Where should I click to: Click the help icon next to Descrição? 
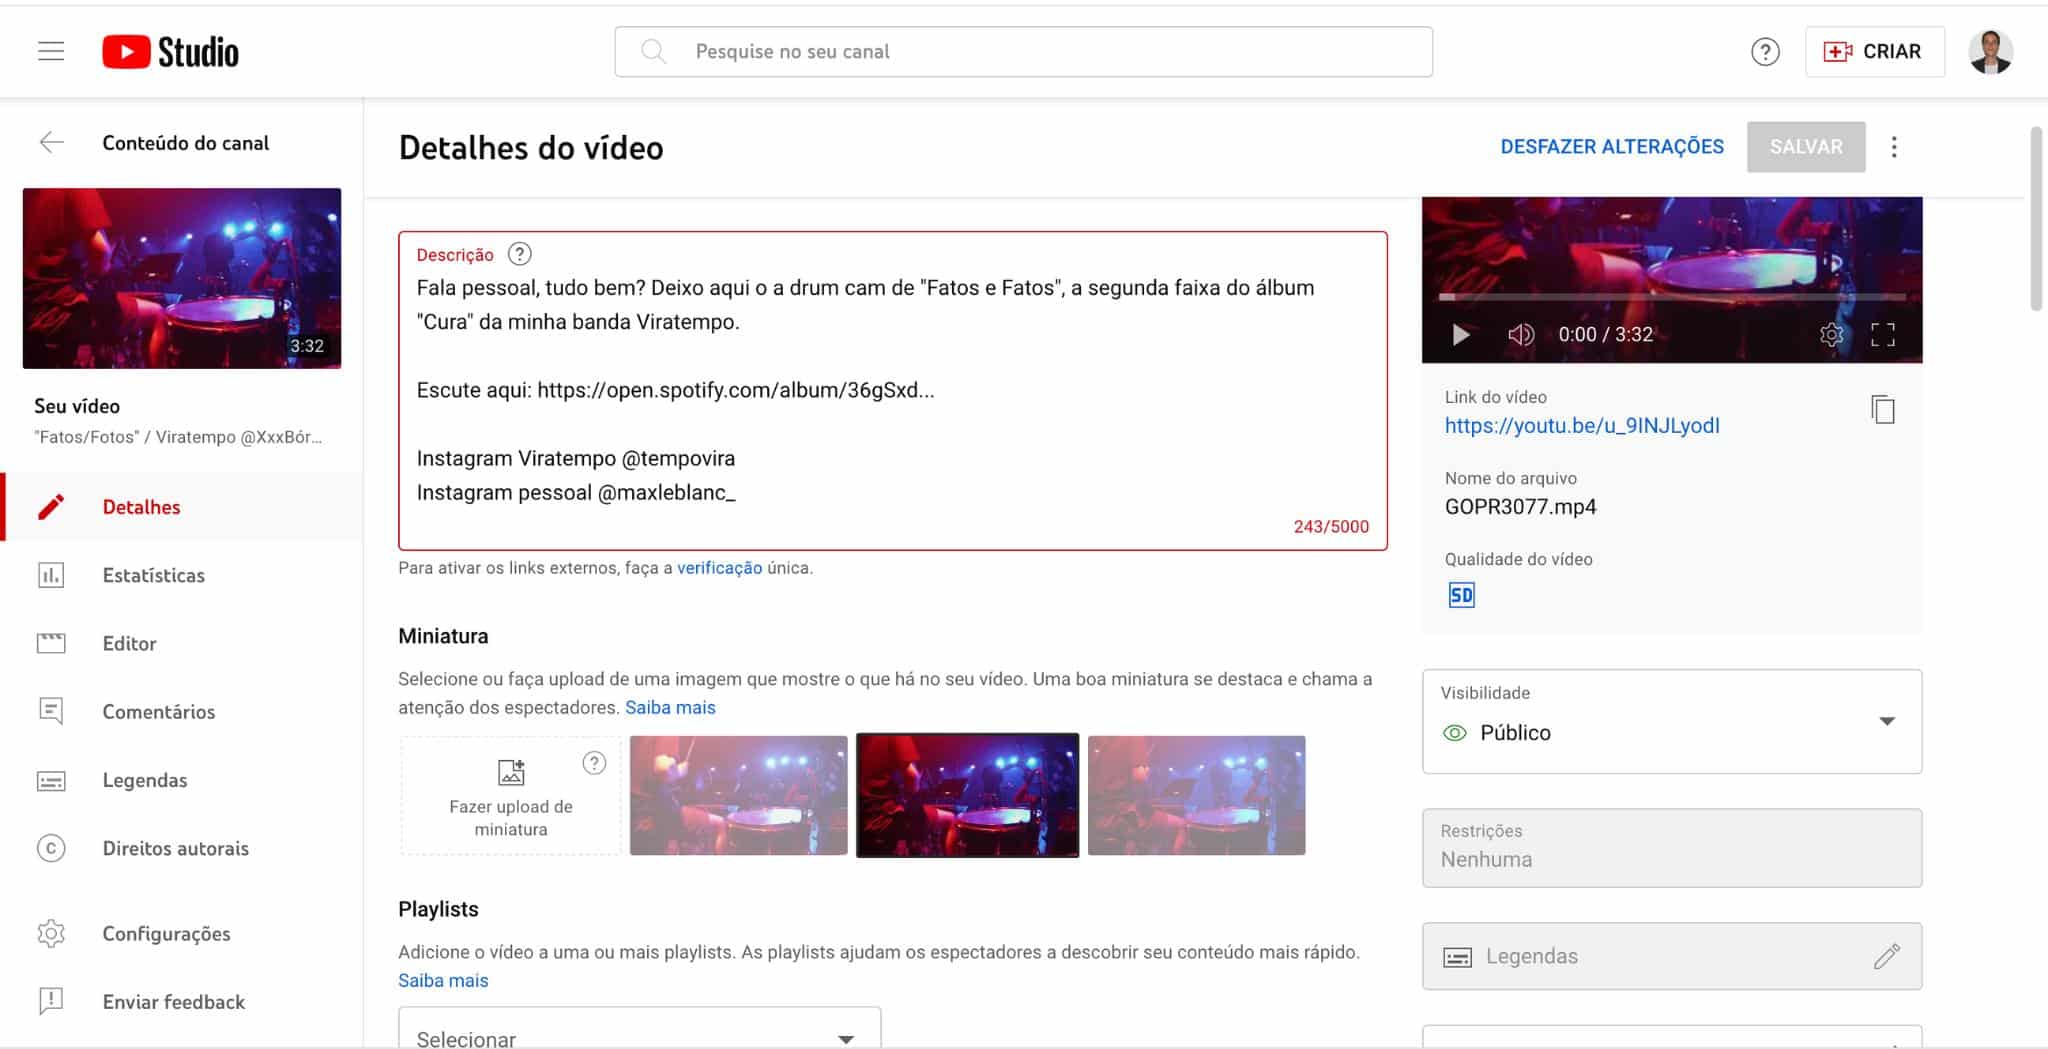519,254
